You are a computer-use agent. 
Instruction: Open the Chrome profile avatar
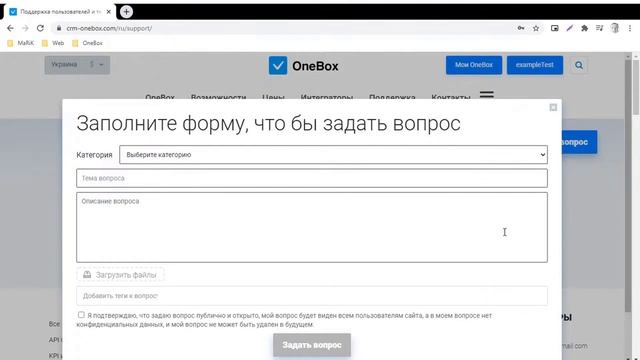(x=615, y=28)
